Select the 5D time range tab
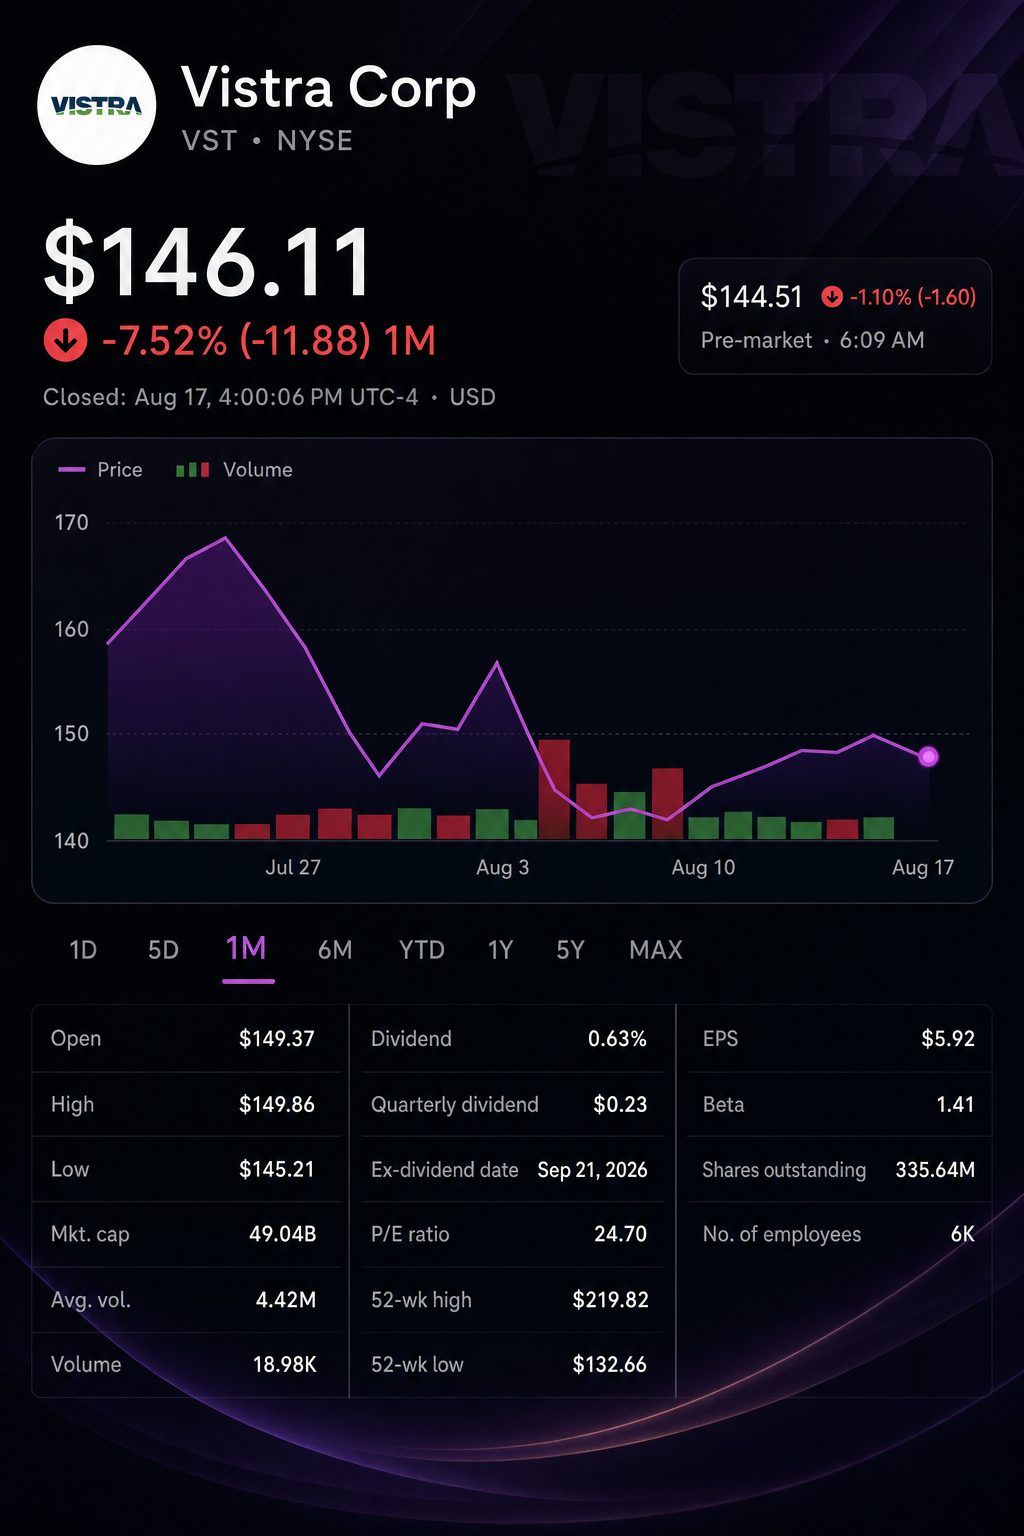The image size is (1024, 1536). click(x=163, y=950)
